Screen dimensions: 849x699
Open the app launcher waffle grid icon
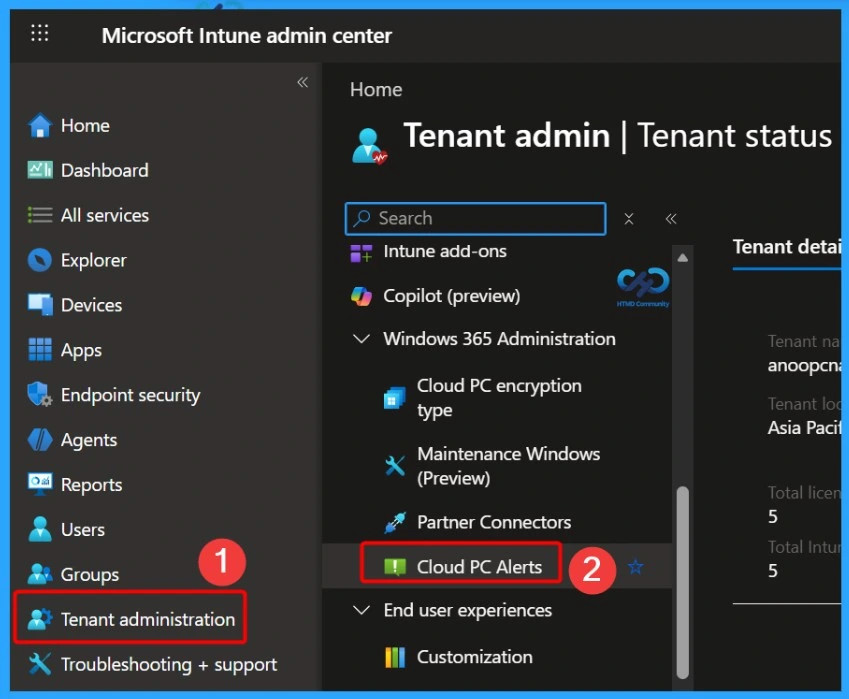coord(40,34)
